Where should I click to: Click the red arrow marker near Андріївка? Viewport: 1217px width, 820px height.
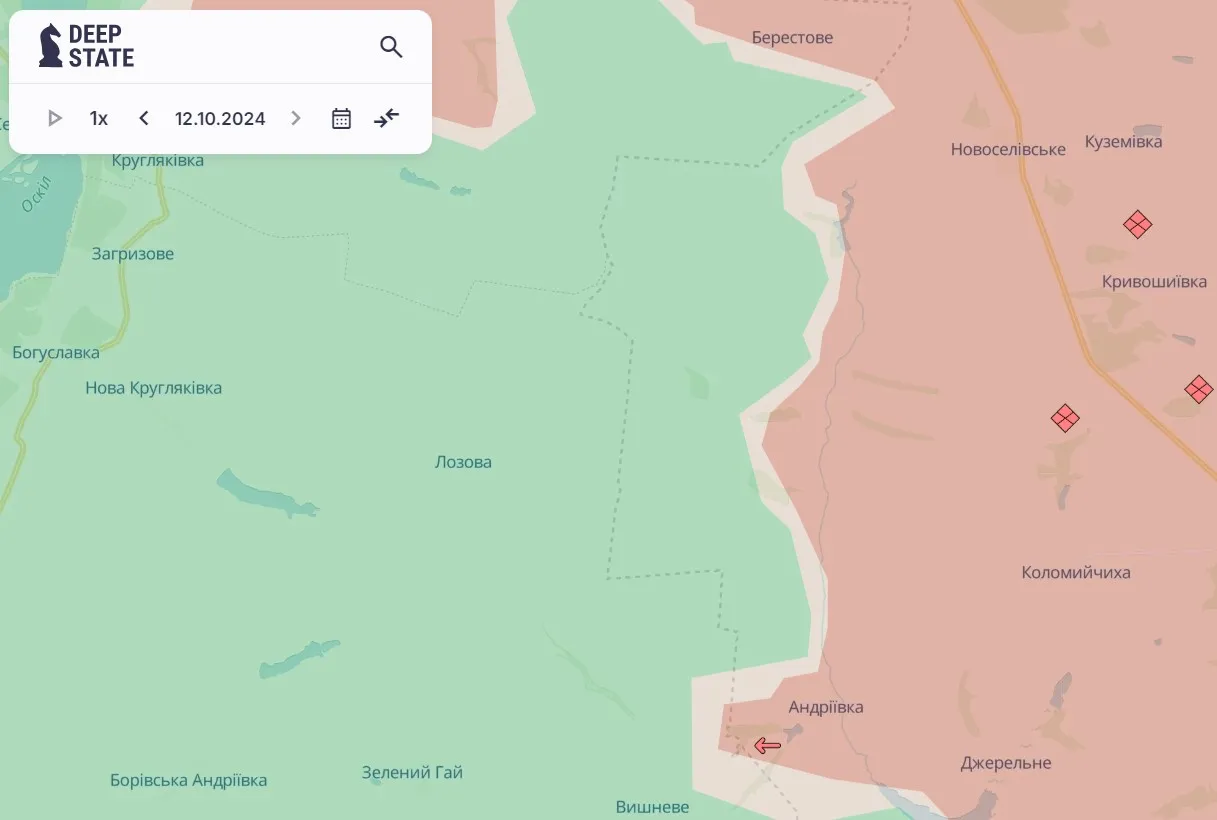point(767,745)
